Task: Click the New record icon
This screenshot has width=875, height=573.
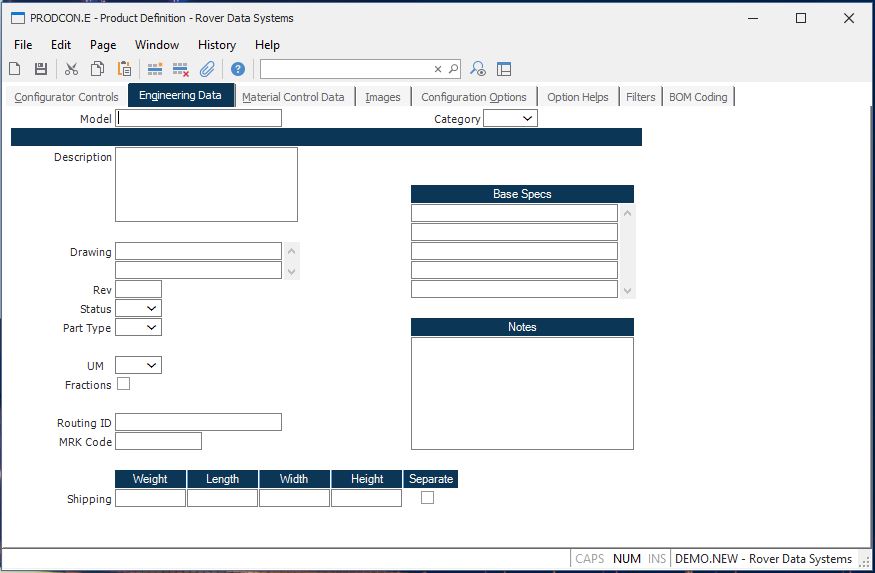Action: point(15,69)
